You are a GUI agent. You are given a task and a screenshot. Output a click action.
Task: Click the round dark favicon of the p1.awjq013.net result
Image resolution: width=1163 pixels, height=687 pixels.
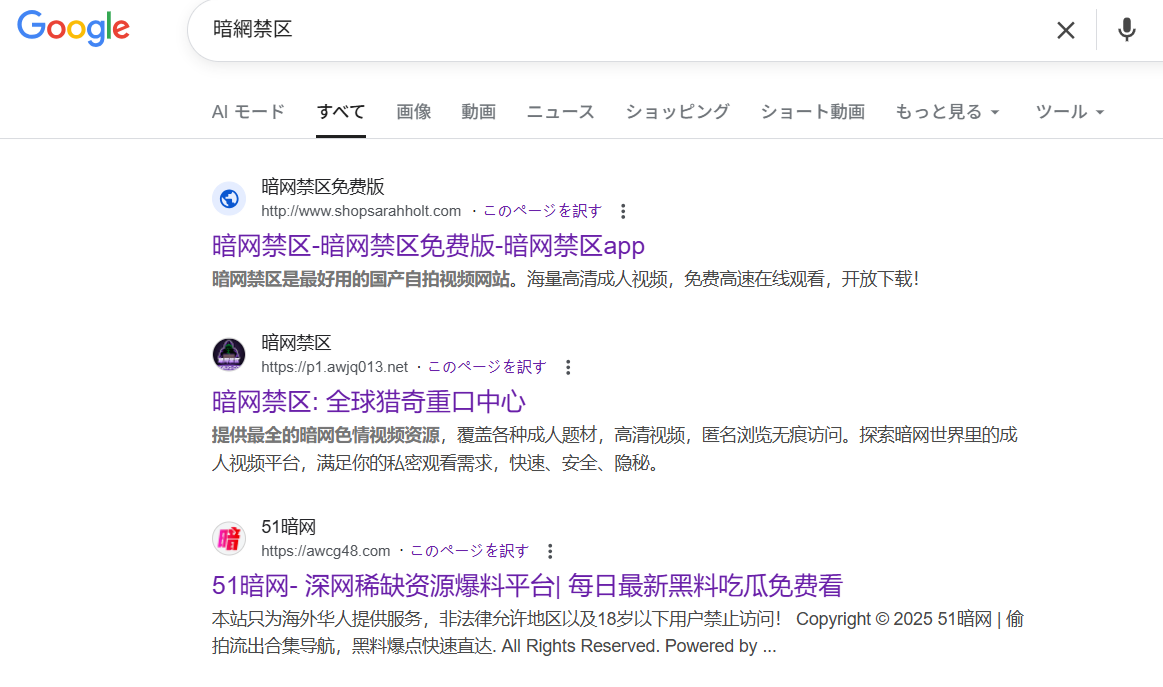pyautogui.click(x=229, y=354)
